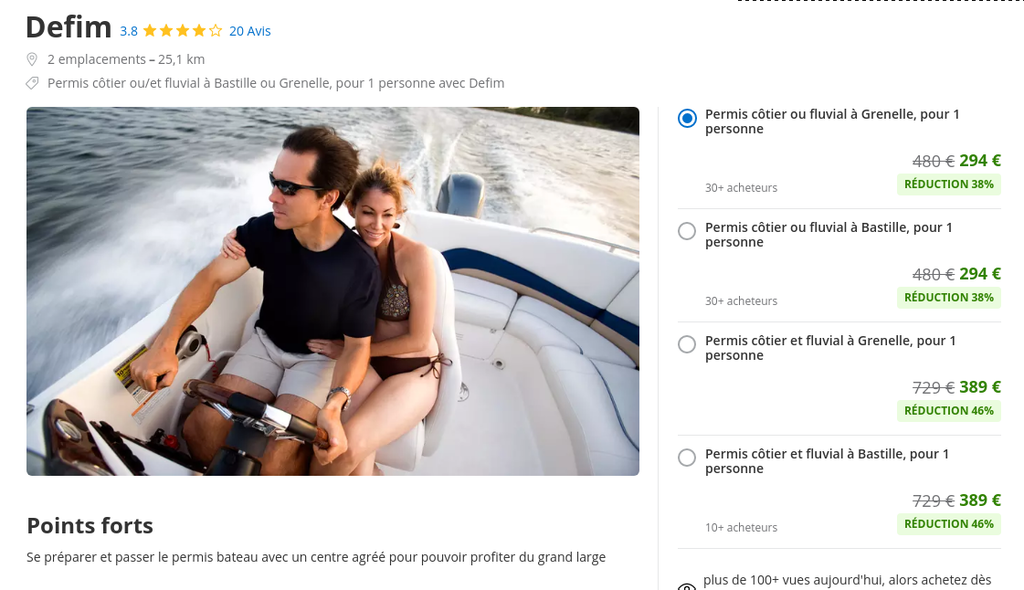Click the Defim merchant title
The height and width of the screenshot is (590, 1024).
coord(69,27)
